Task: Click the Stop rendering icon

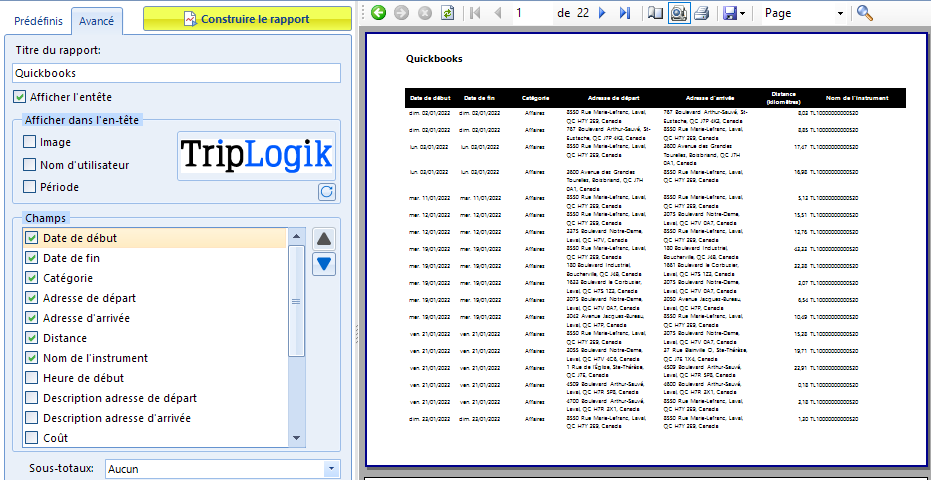Action: tap(425, 13)
